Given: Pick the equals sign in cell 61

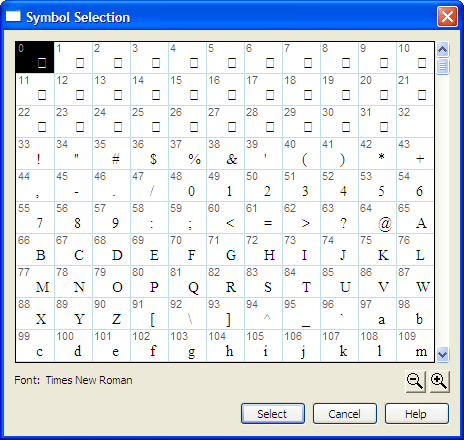Looking at the screenshot, I should click(x=263, y=218).
